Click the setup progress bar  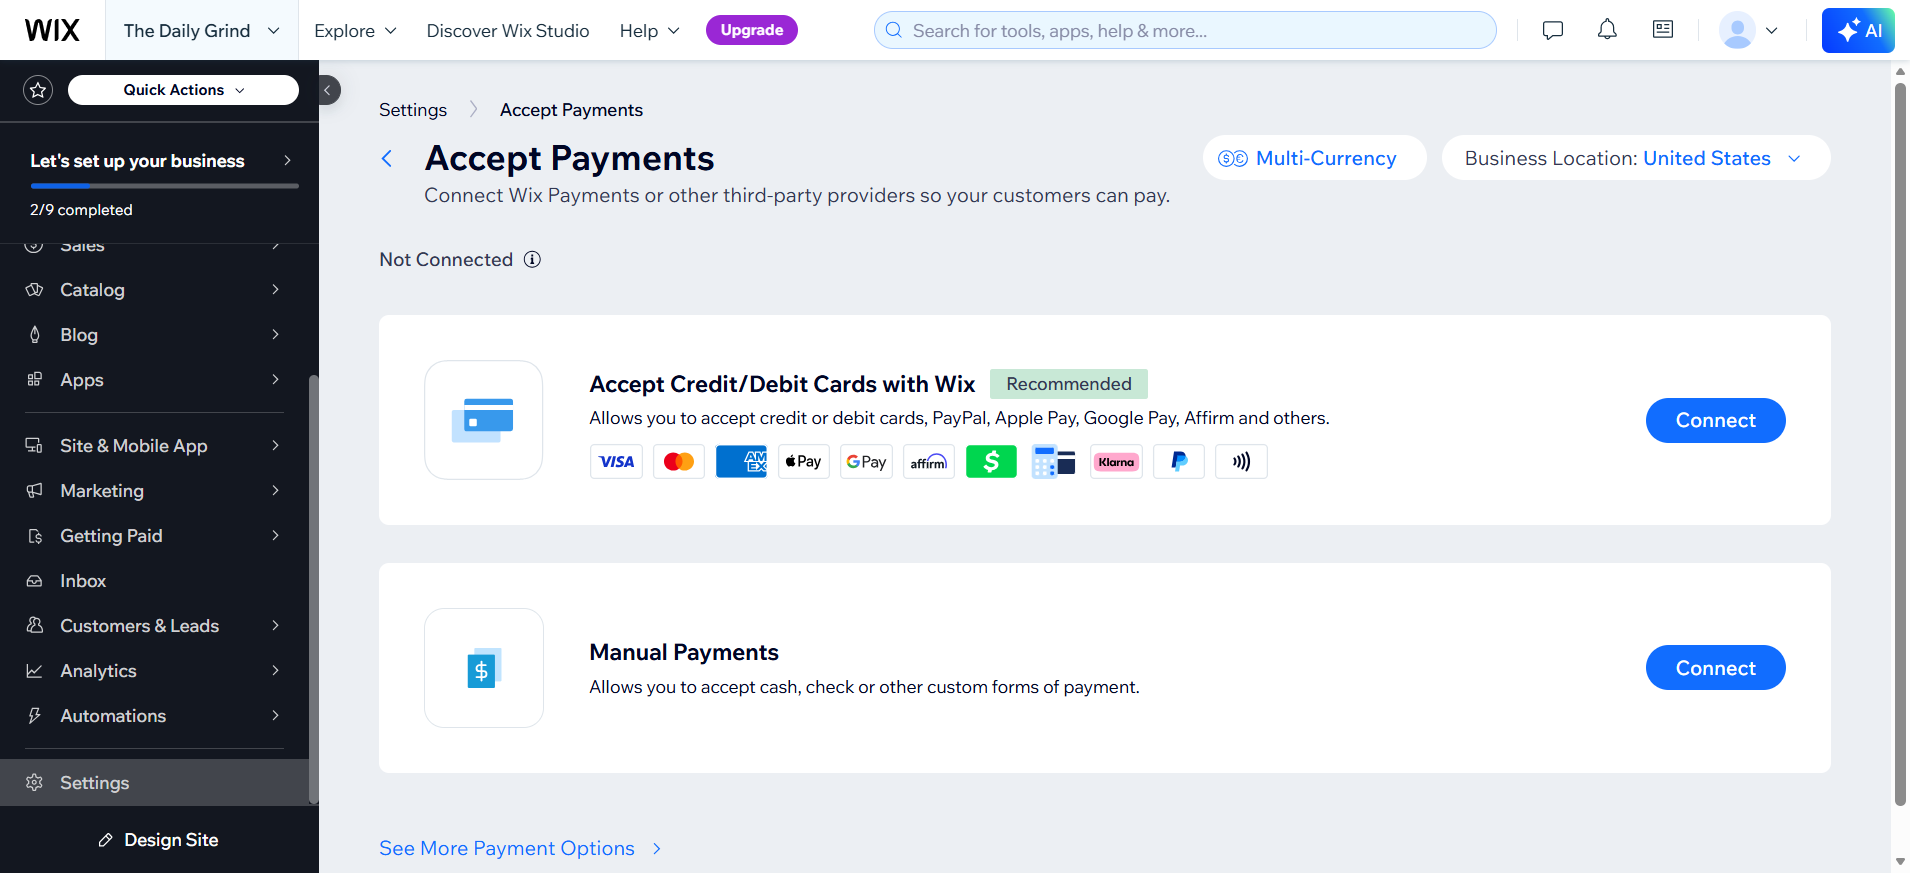point(164,186)
